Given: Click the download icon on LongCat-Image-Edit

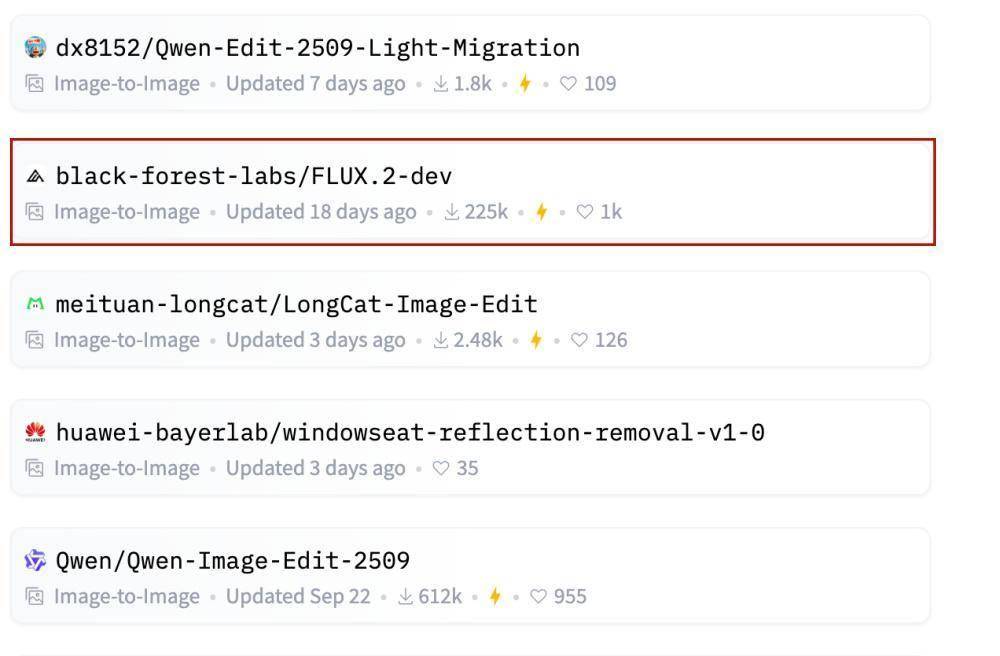Looking at the screenshot, I should pos(440,340).
